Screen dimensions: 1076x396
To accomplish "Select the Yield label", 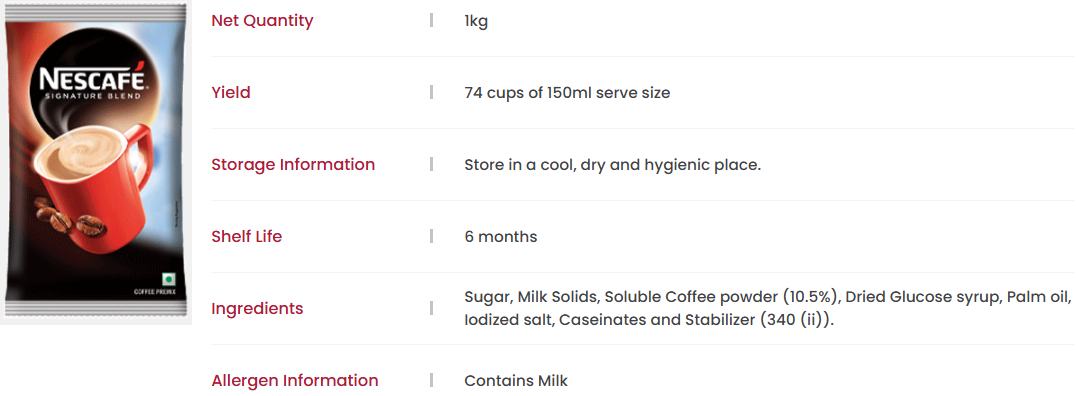I will (x=231, y=93).
